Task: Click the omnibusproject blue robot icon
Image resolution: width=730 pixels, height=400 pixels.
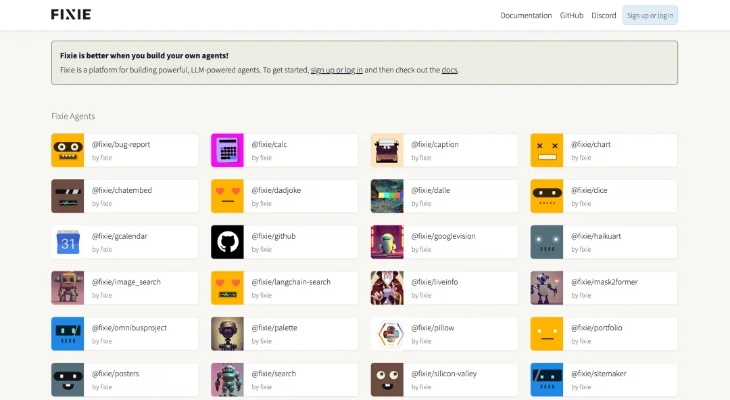Action: (68, 334)
